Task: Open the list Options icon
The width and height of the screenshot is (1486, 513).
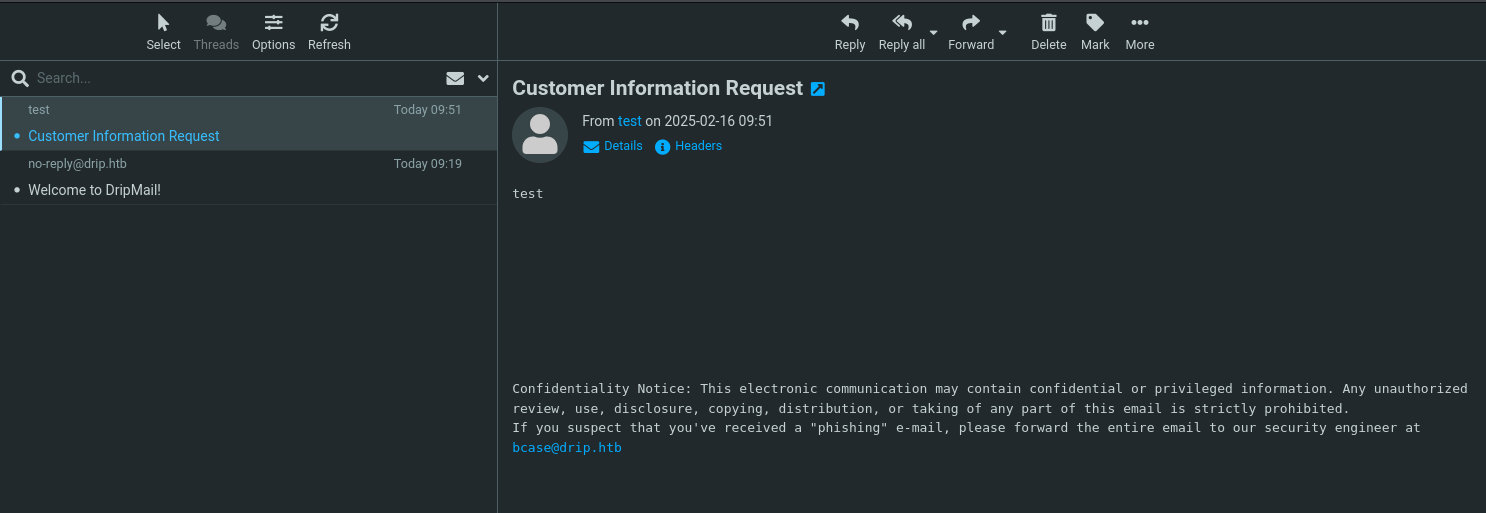Action: point(273,24)
